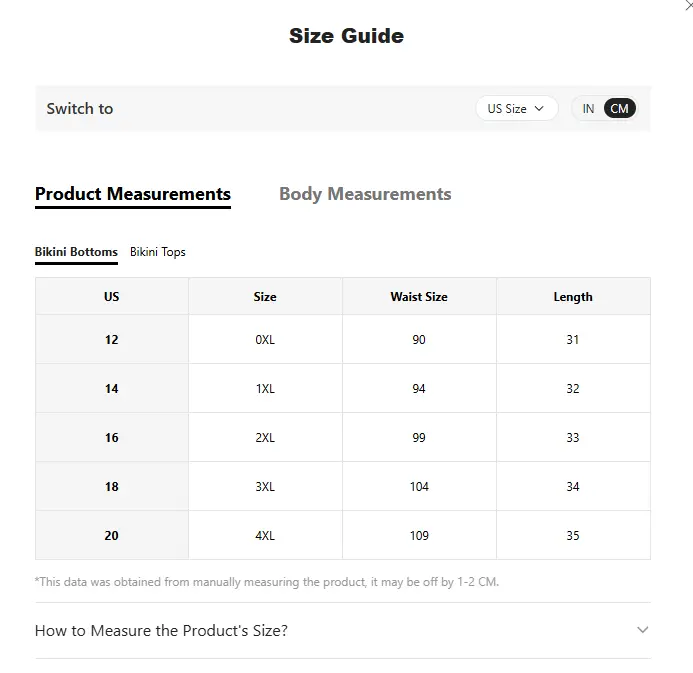Screen dimensions: 693x673
Task: Close the Size Guide dialog
Action: pyautogui.click(x=688, y=5)
